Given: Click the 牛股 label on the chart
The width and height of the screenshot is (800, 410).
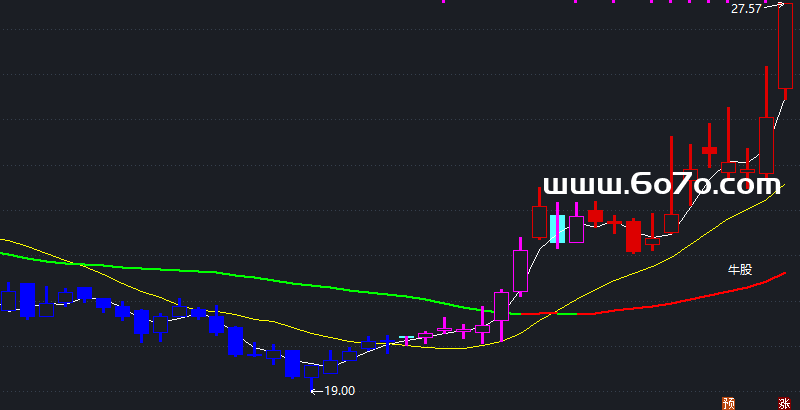Looking at the screenshot, I should tap(739, 270).
